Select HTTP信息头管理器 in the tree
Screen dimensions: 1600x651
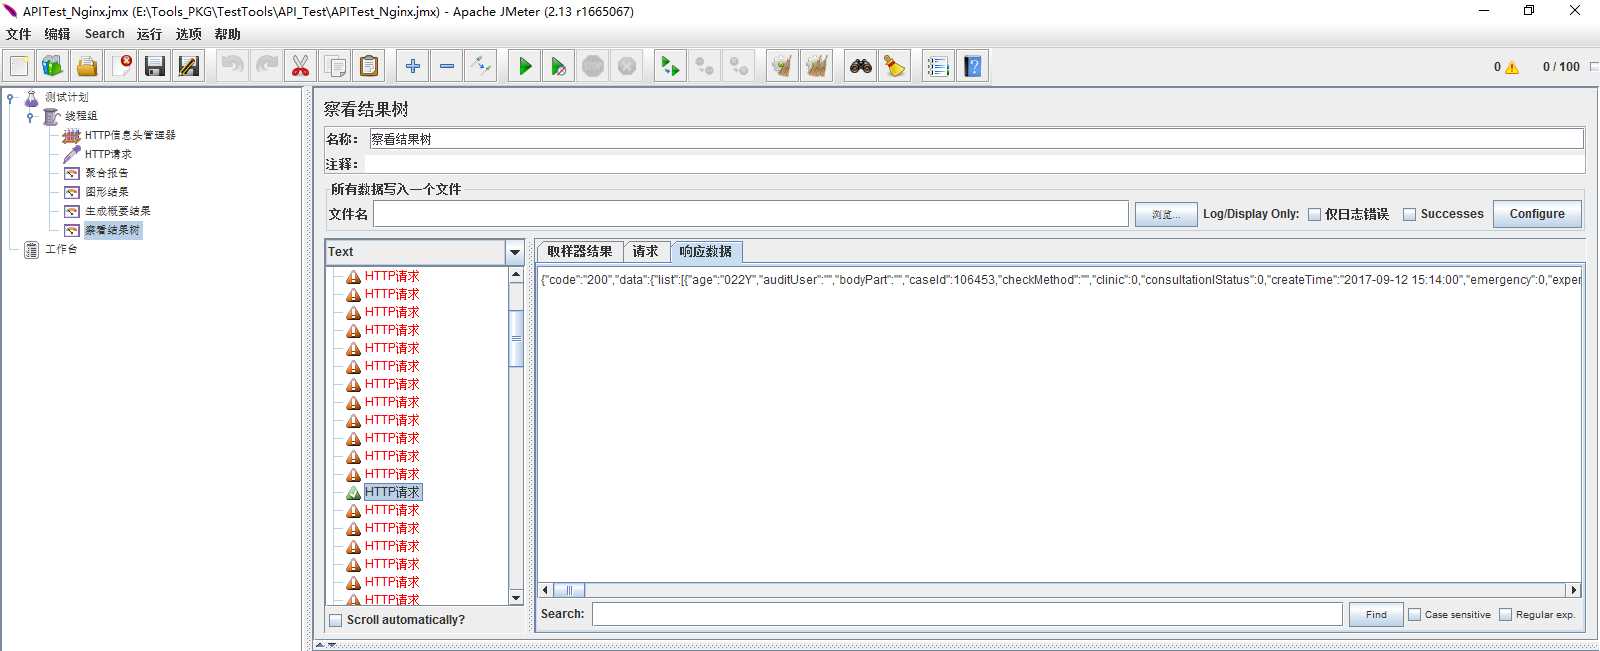tap(129, 135)
